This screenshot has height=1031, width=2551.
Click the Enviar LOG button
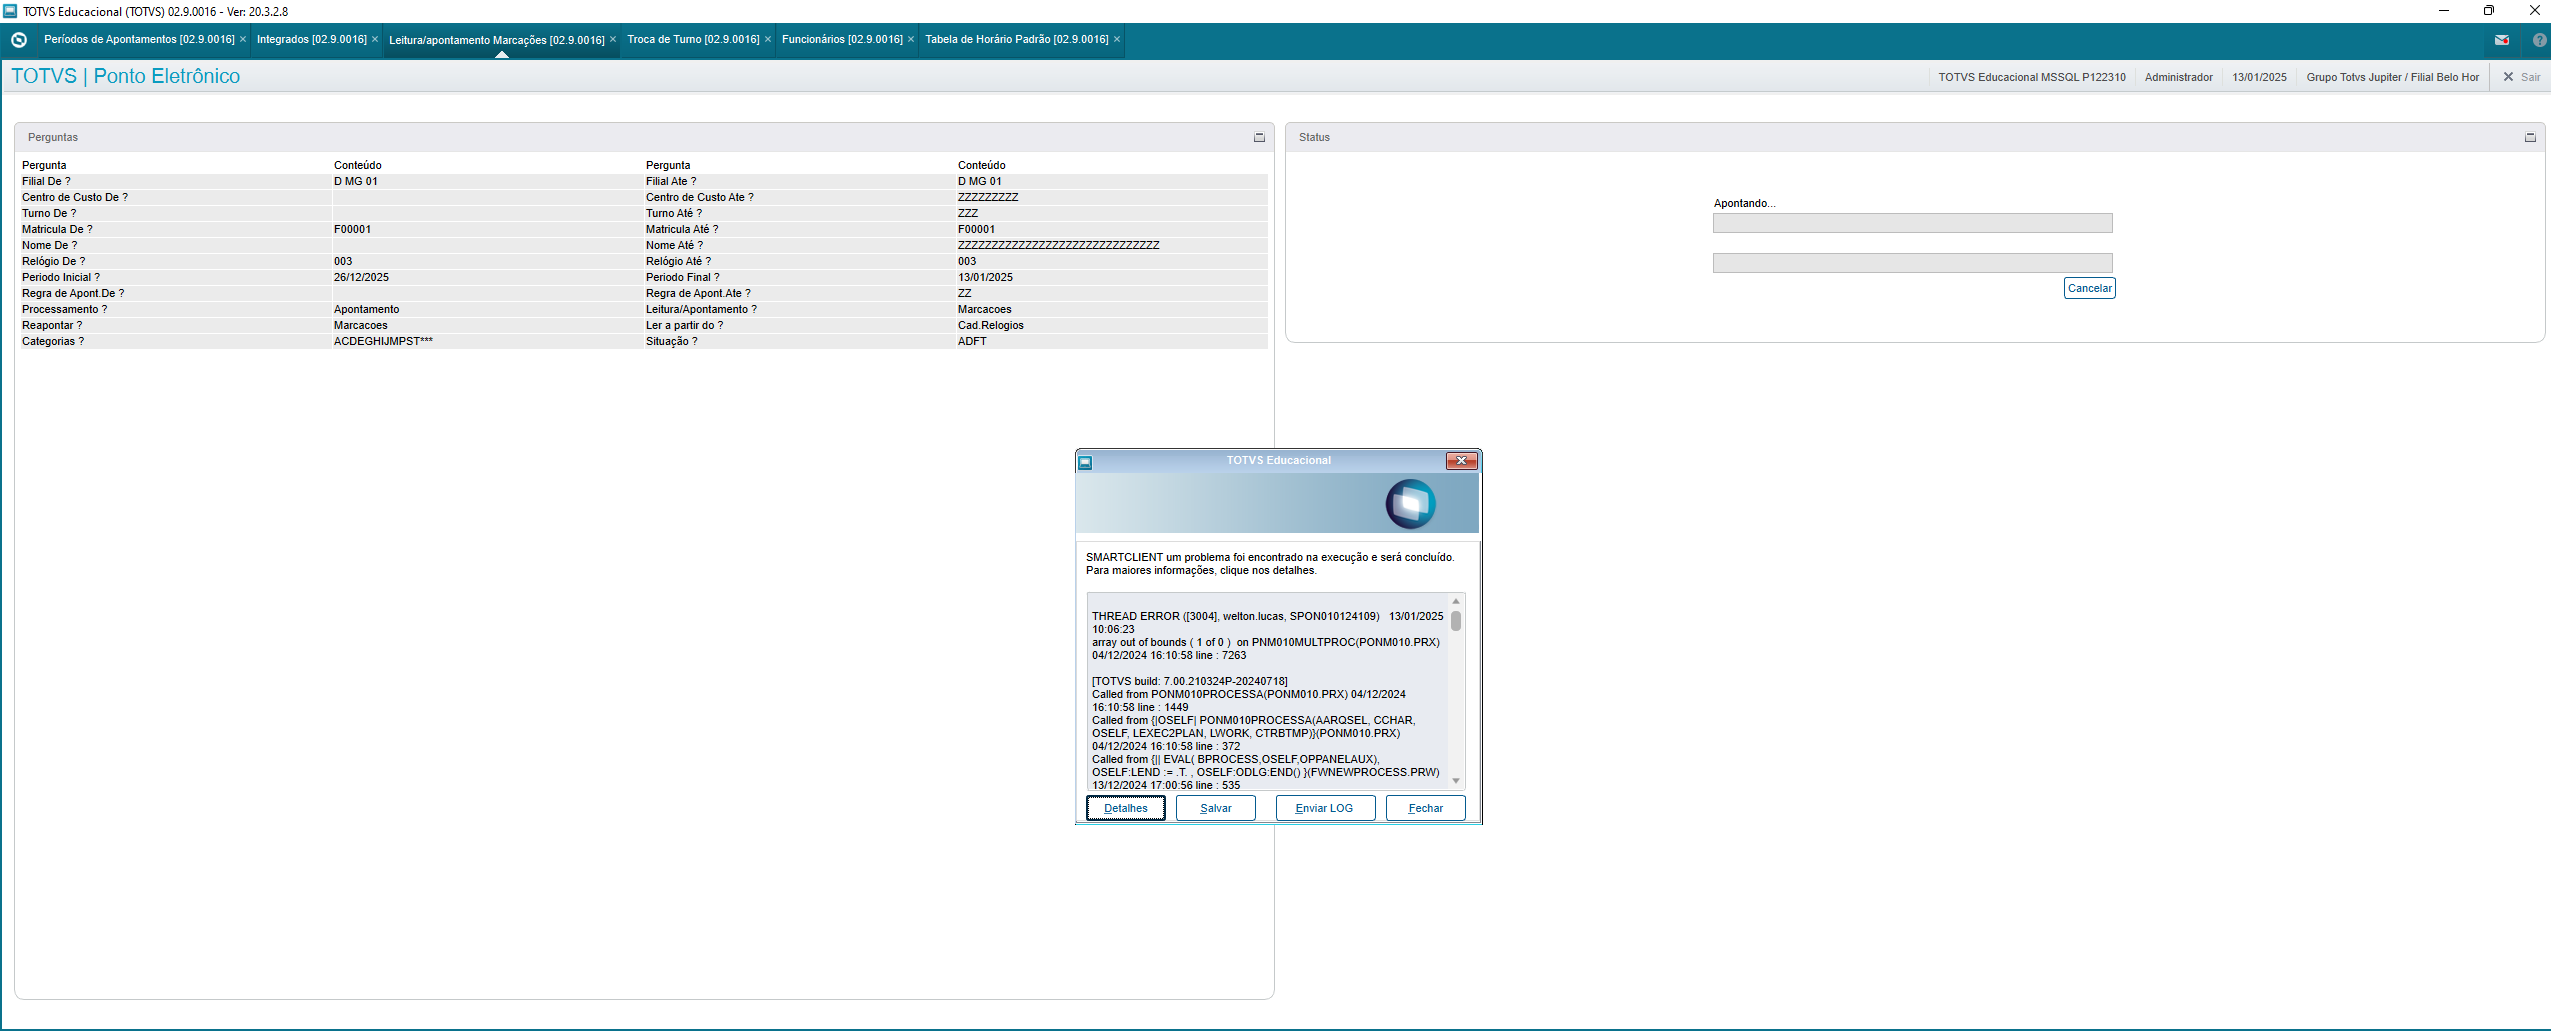1325,808
